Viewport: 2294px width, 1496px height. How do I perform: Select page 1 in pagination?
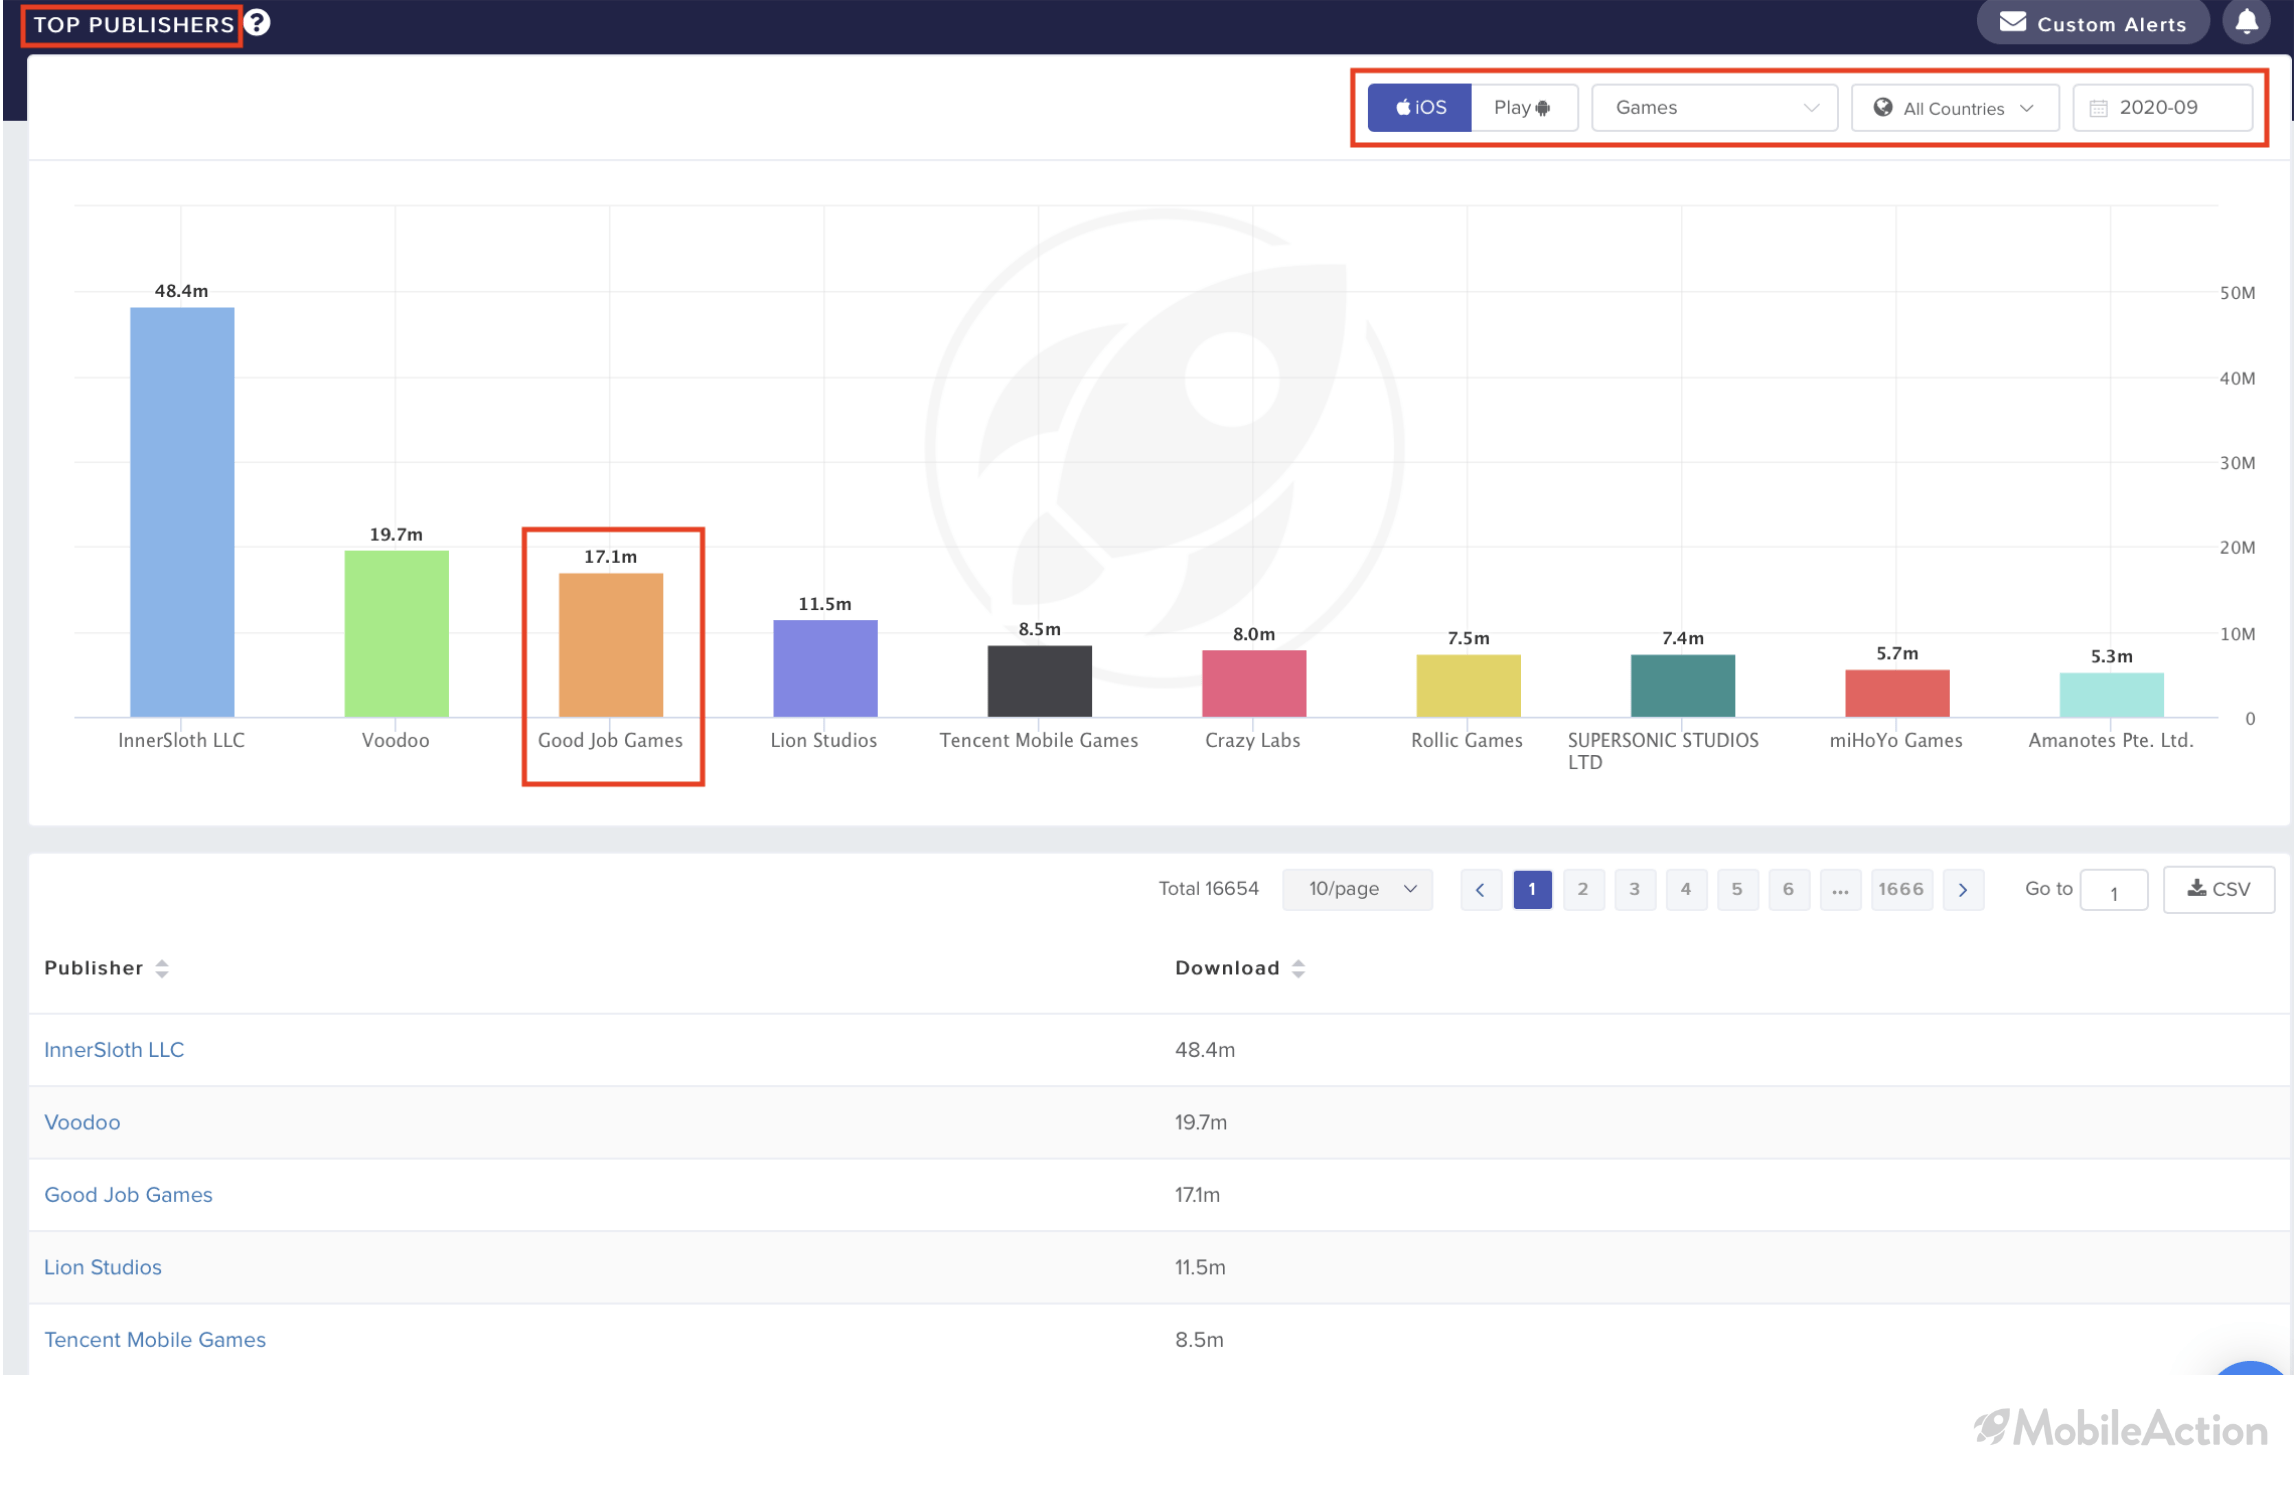click(x=1531, y=889)
